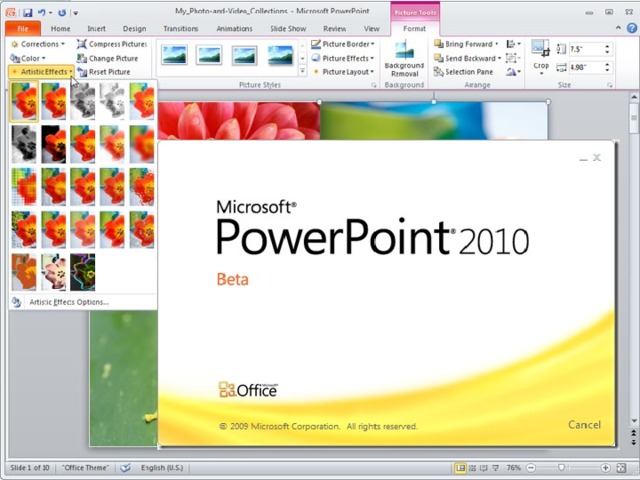Screen dimensions: 640x480
Task: Open the Picture Styles dialog launcher
Action: (373, 85)
